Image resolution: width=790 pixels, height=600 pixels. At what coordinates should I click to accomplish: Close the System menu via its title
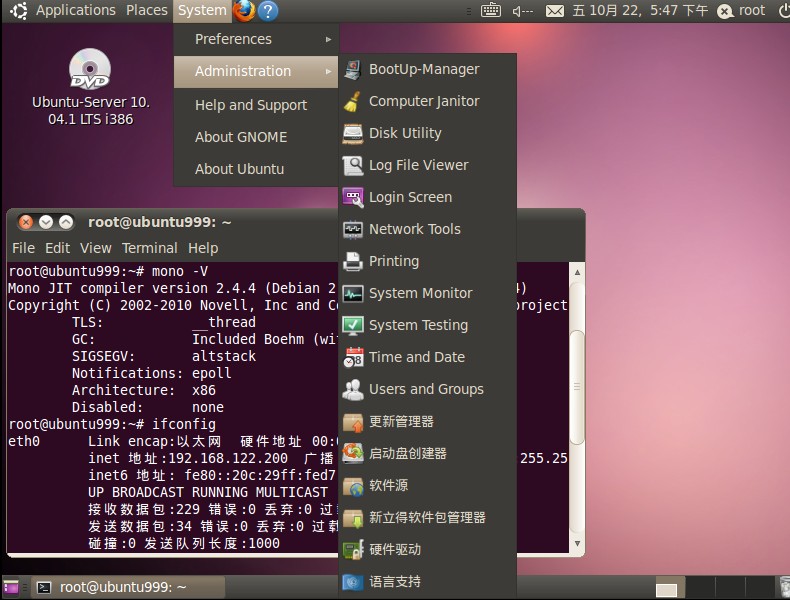tap(202, 10)
